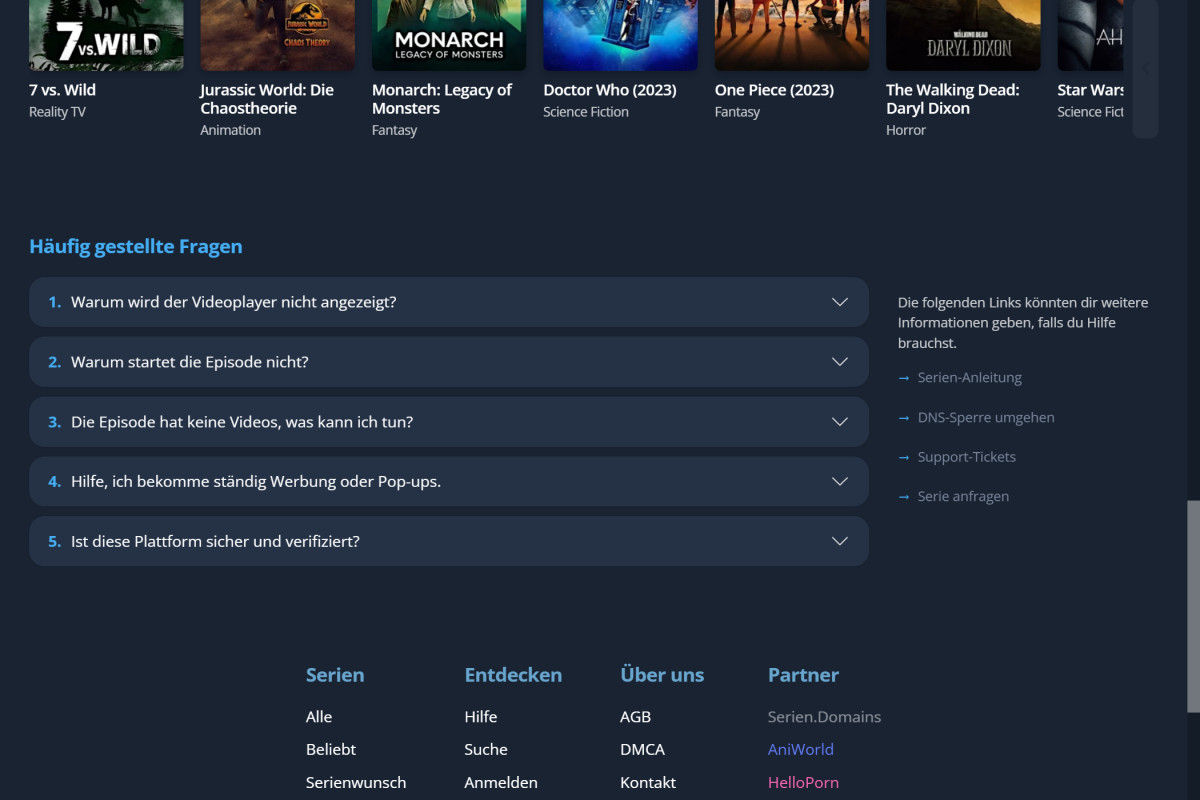Screen dimensions: 1200x800
Task: Select Anmelden under the Entdecken column
Action: [x=501, y=782]
